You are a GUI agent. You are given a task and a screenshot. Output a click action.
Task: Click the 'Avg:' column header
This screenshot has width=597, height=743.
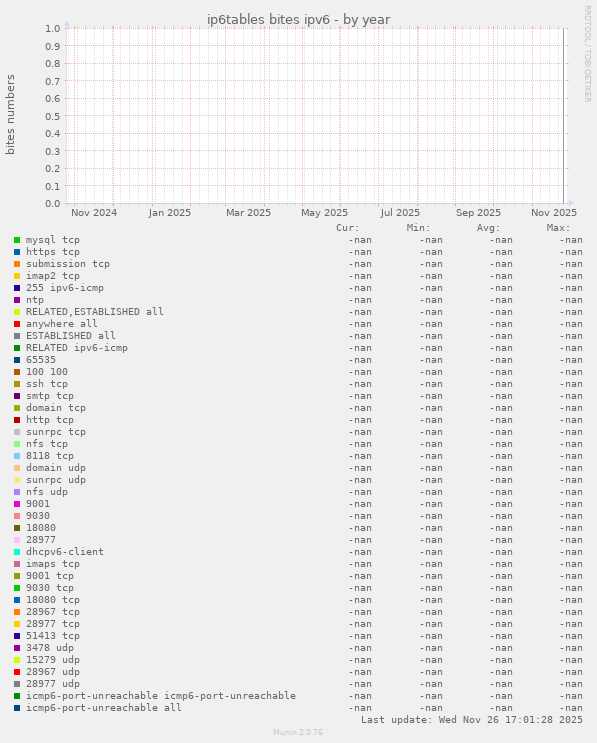(488, 228)
